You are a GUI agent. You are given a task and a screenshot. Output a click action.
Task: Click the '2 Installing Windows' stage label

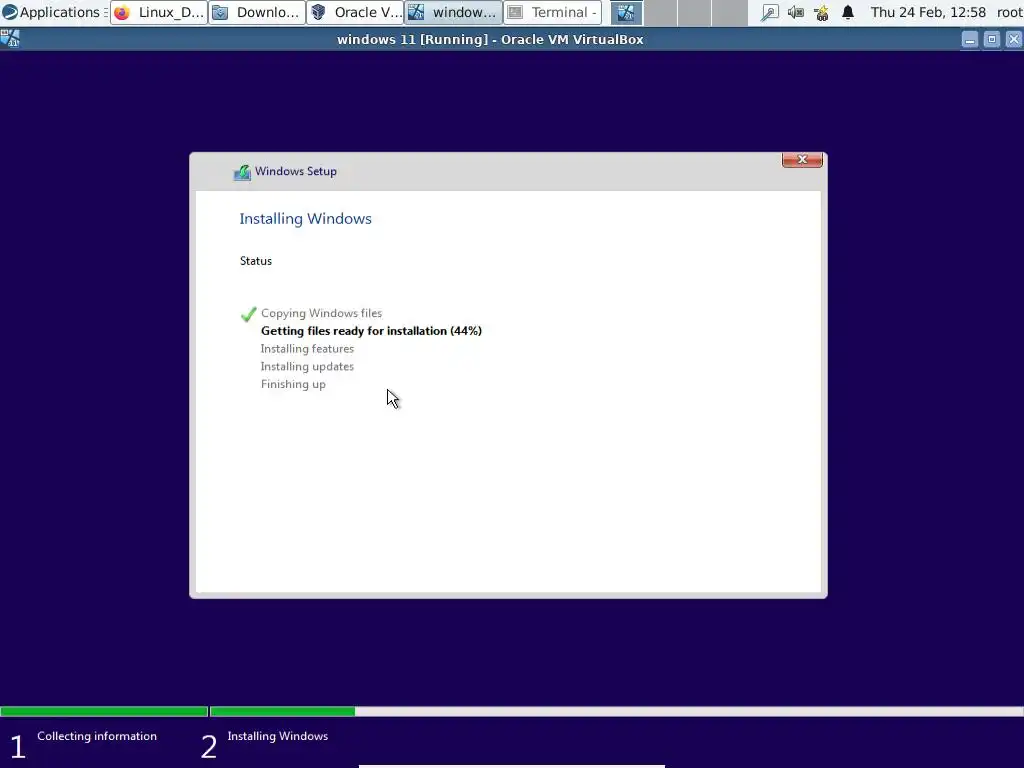pos(264,745)
